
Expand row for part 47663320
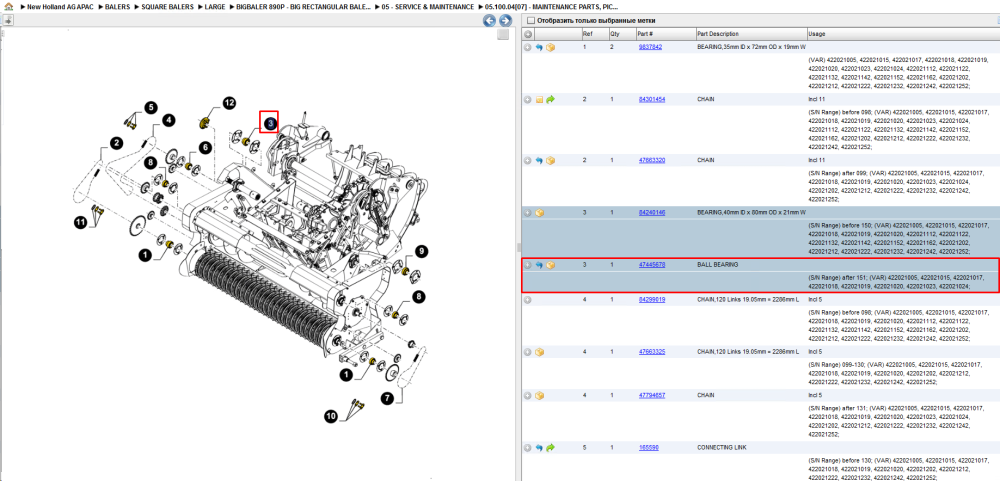(527, 160)
